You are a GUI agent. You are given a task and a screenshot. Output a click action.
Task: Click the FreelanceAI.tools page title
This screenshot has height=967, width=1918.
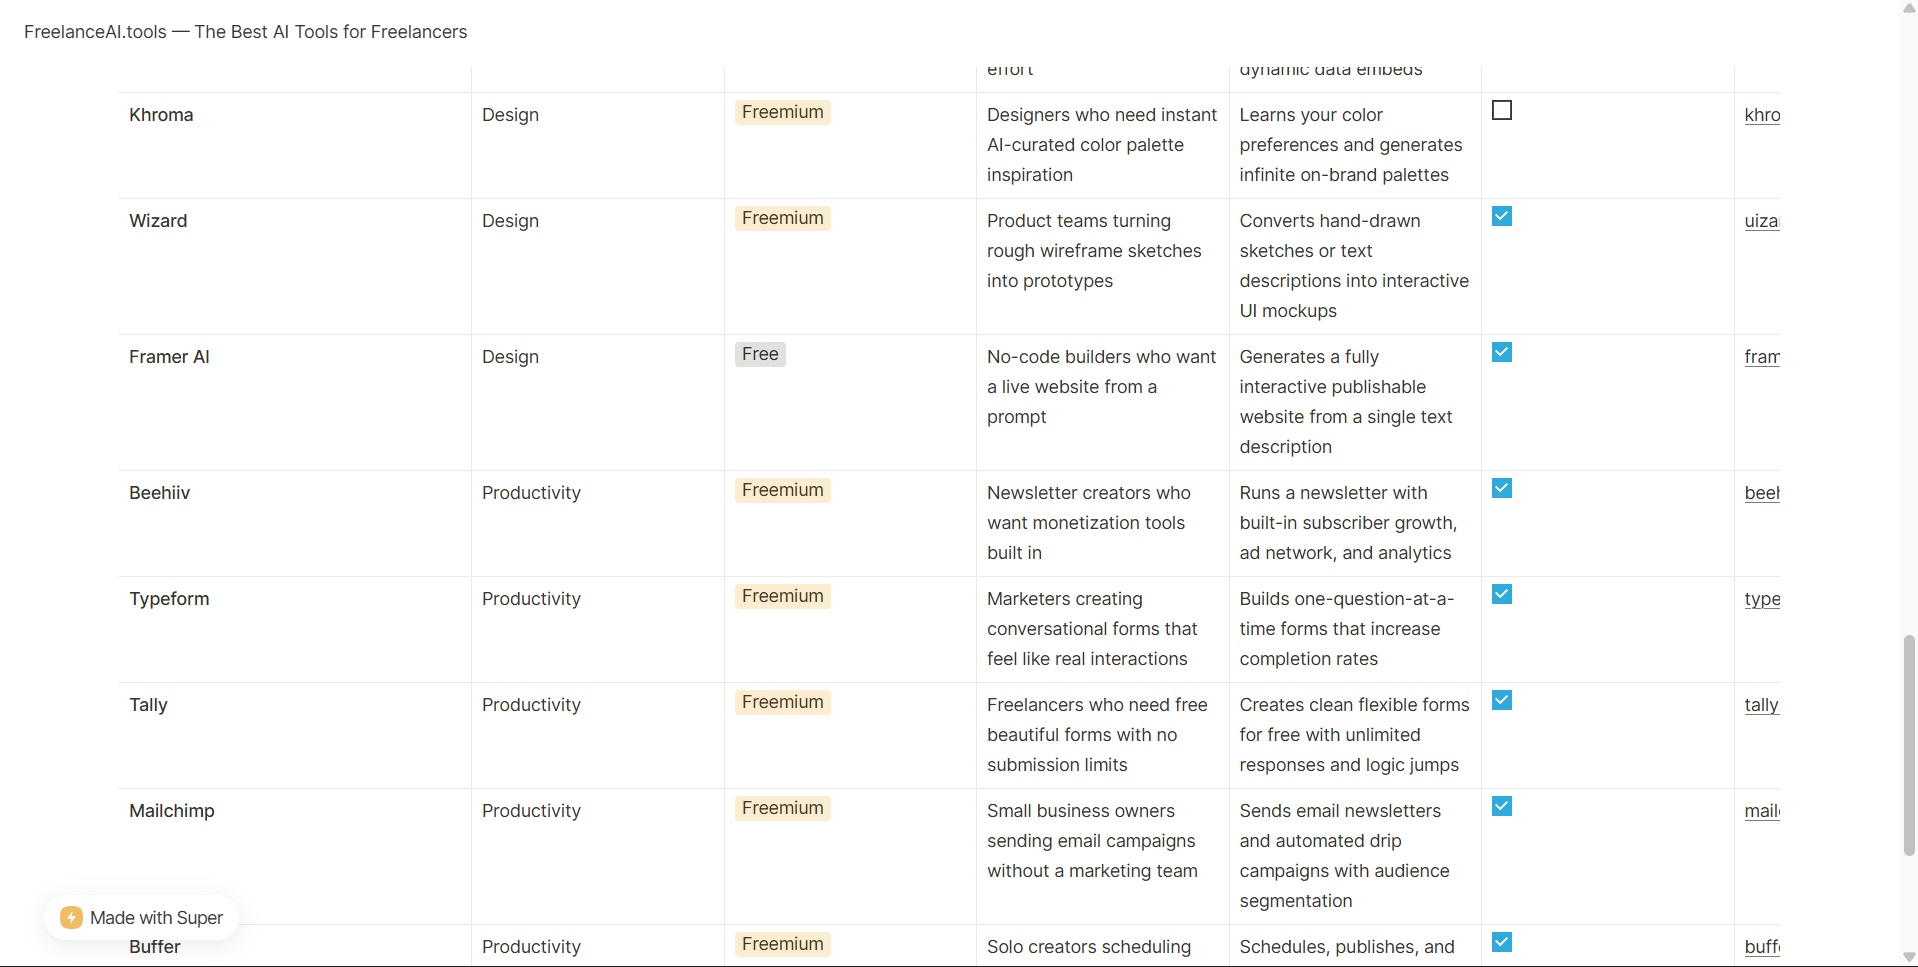(x=245, y=32)
